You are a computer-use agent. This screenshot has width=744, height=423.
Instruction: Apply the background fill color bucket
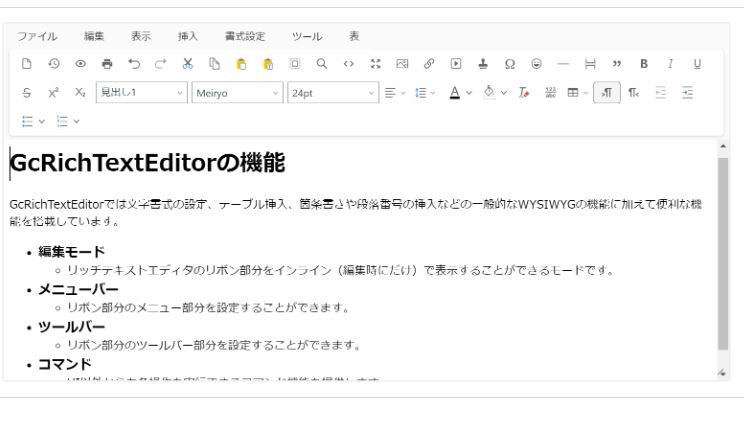[x=489, y=93]
